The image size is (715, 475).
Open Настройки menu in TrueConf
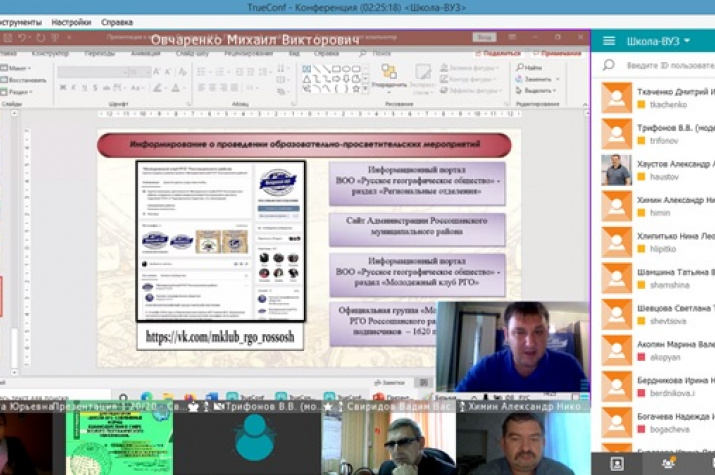coord(71,22)
